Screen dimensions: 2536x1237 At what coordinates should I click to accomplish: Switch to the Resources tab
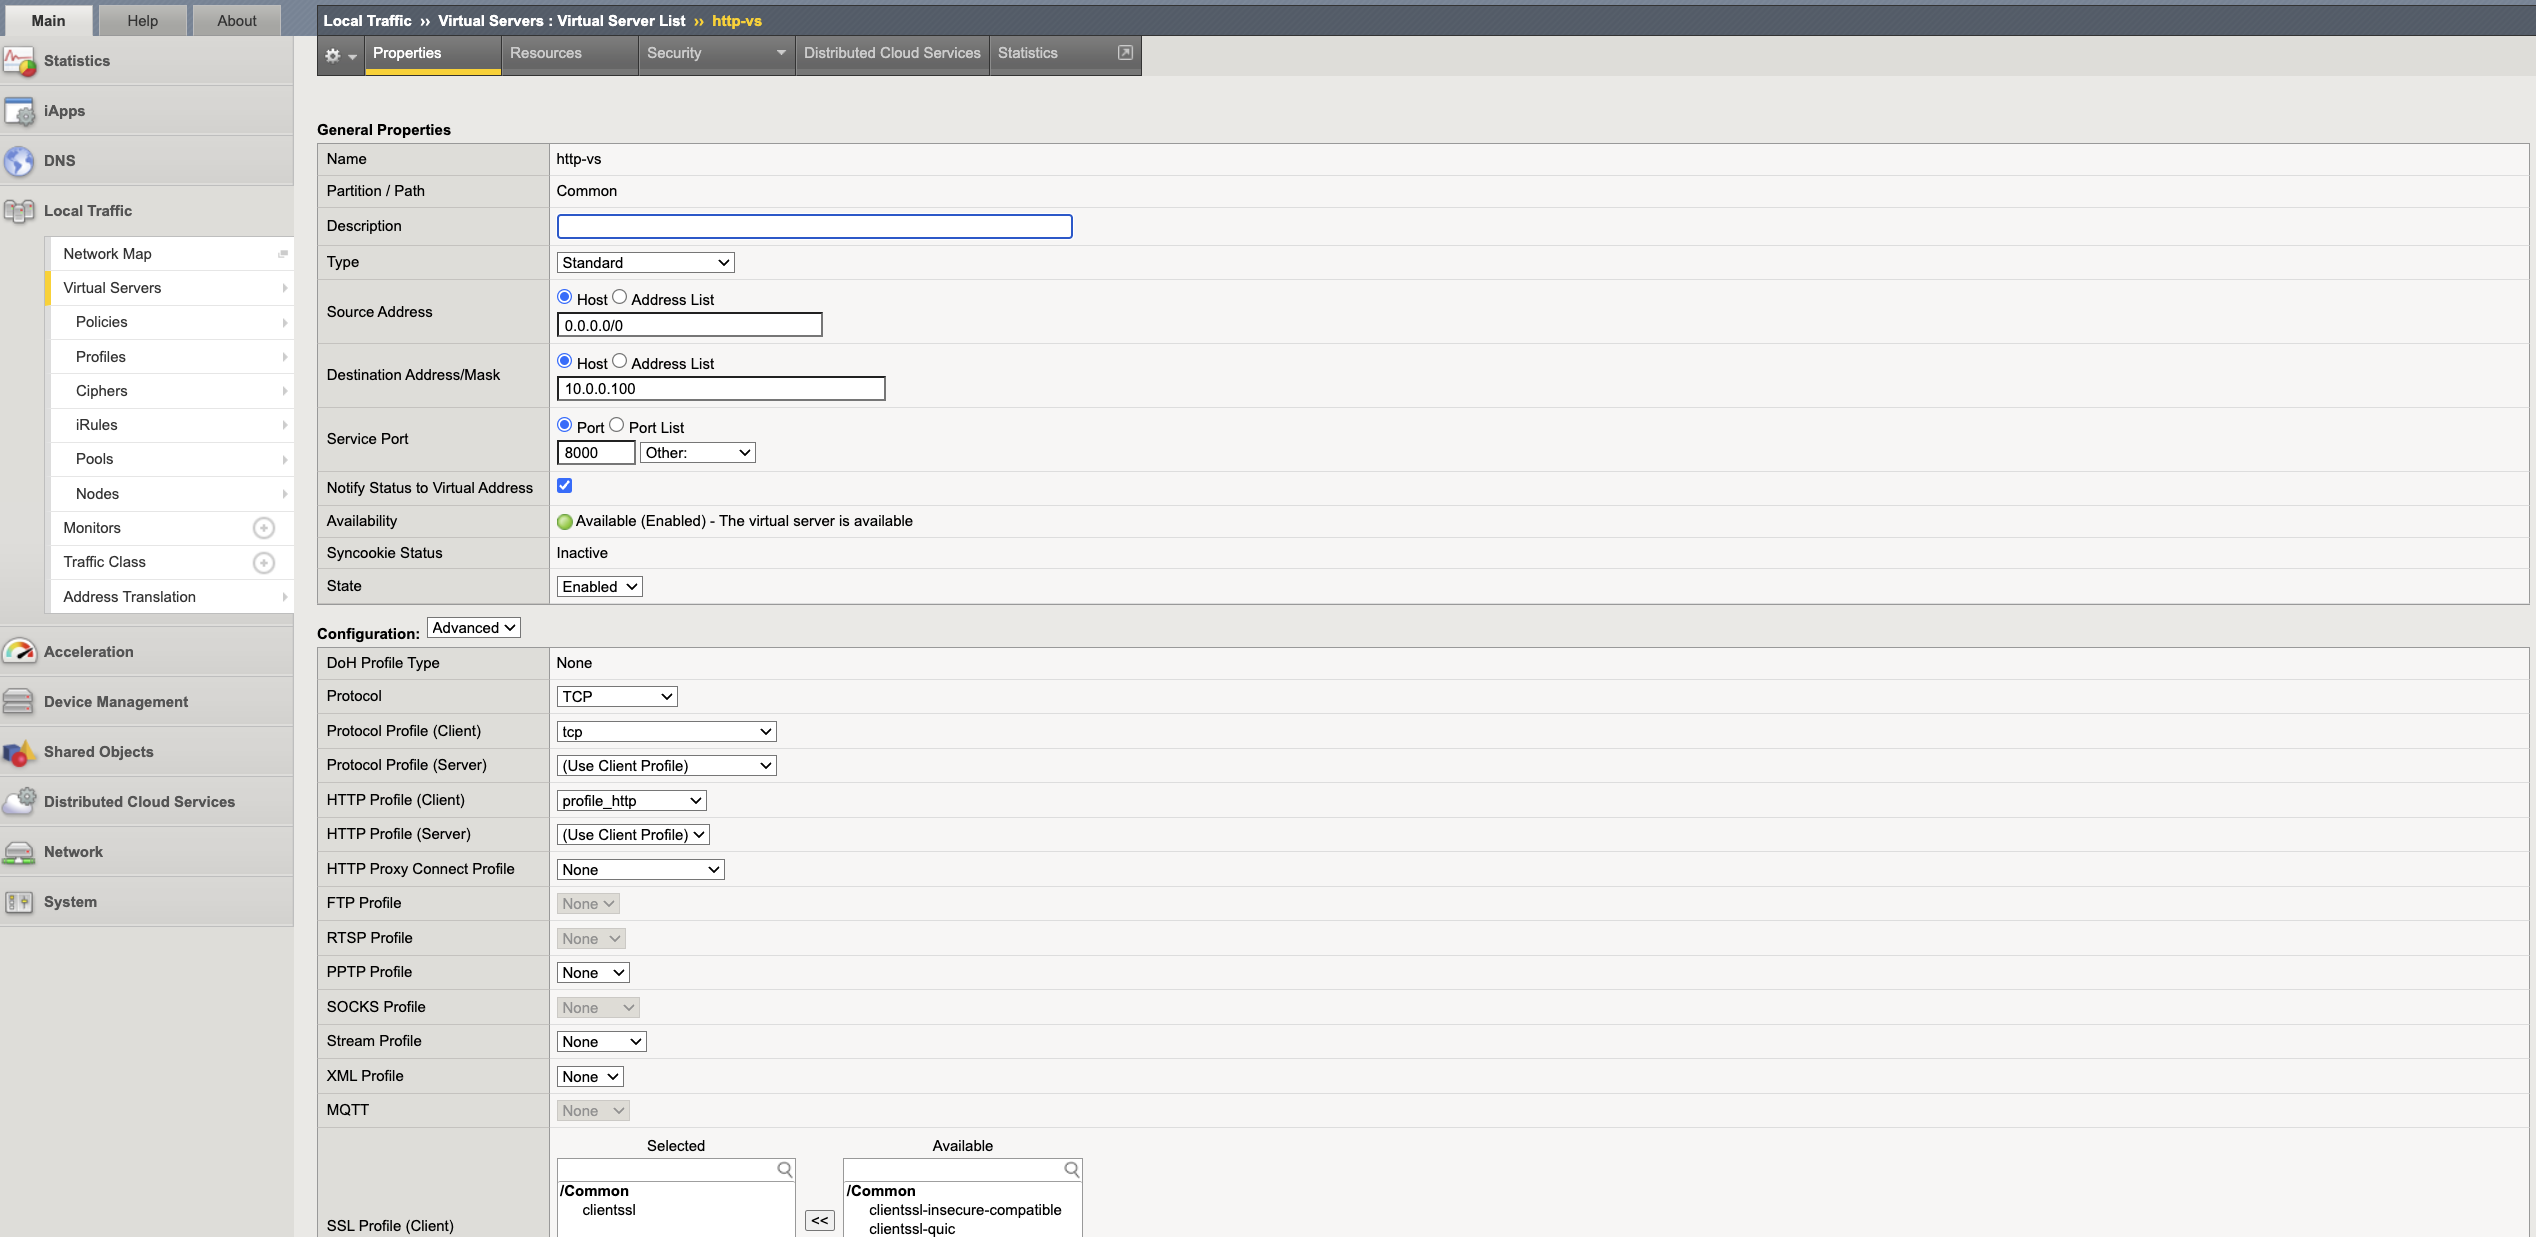point(545,53)
